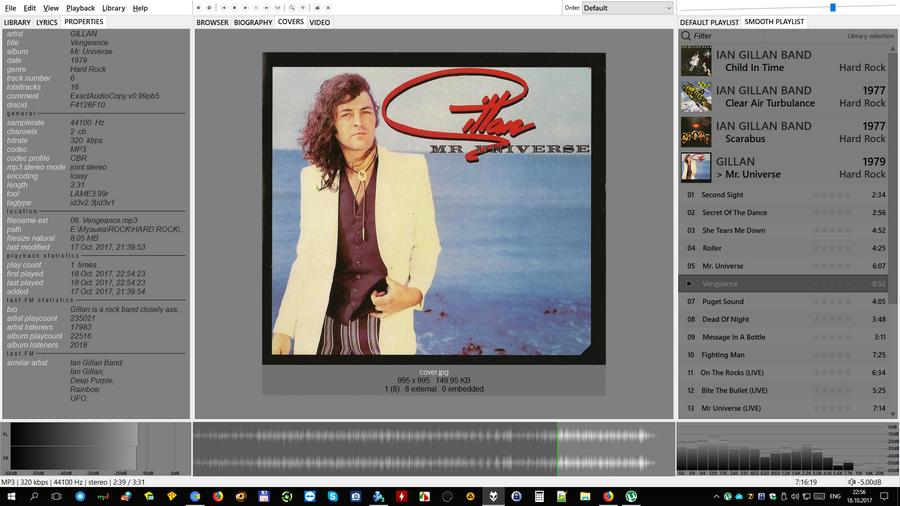Screen dimensions: 900x506
Task: Open File Explorer from the taskbar
Action: 585,496
